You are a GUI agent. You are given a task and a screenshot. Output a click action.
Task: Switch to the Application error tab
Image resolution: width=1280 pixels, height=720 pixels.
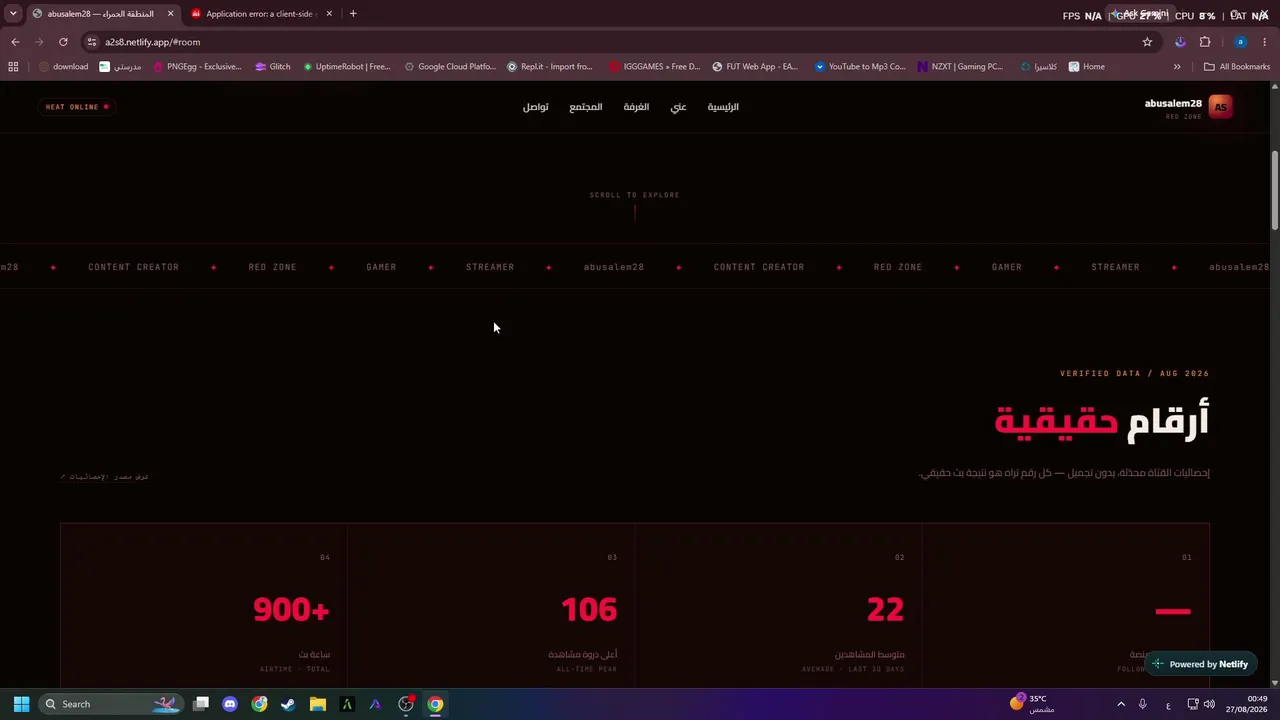260,14
